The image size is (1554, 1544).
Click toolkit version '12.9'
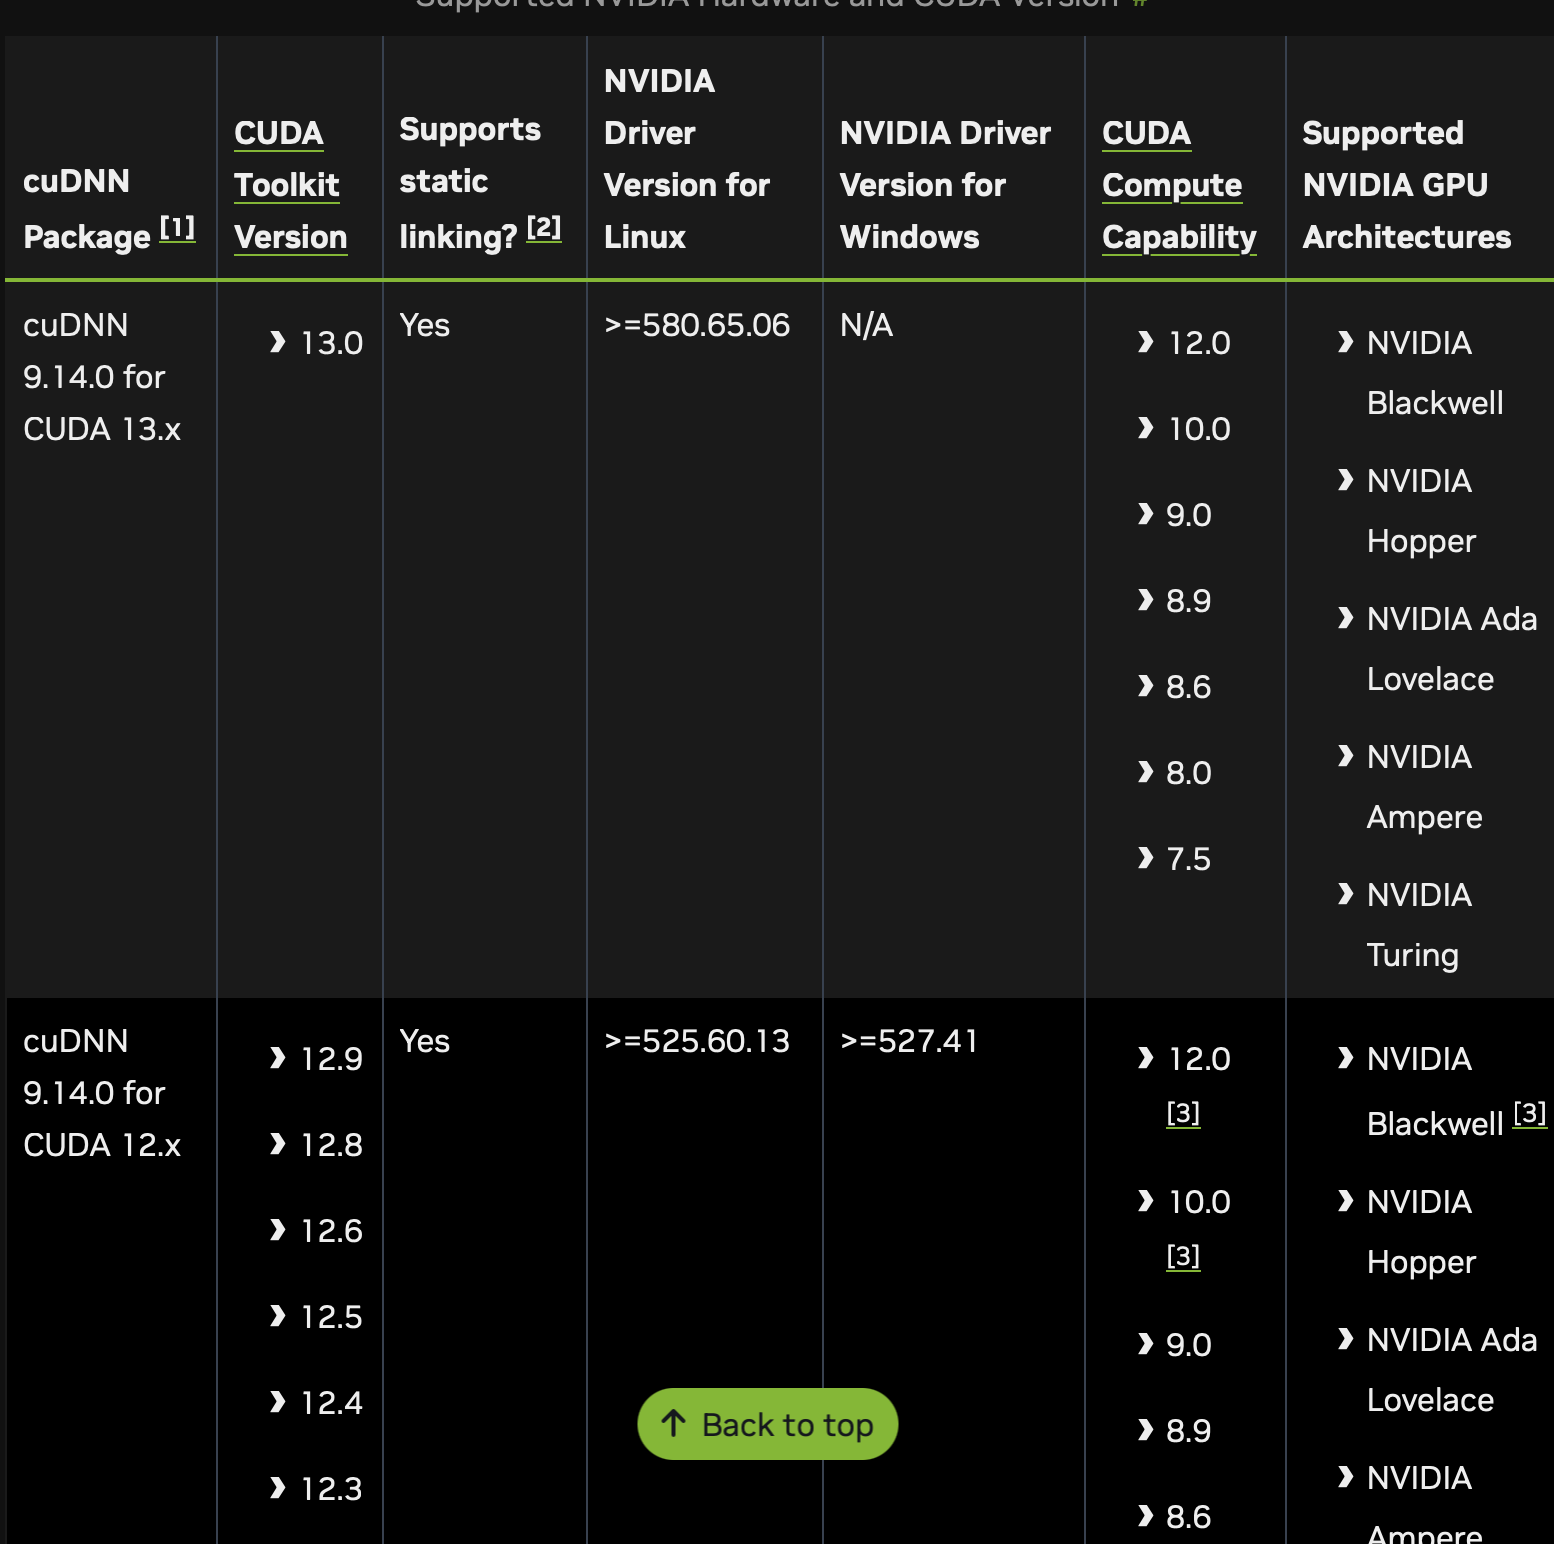tap(332, 1059)
